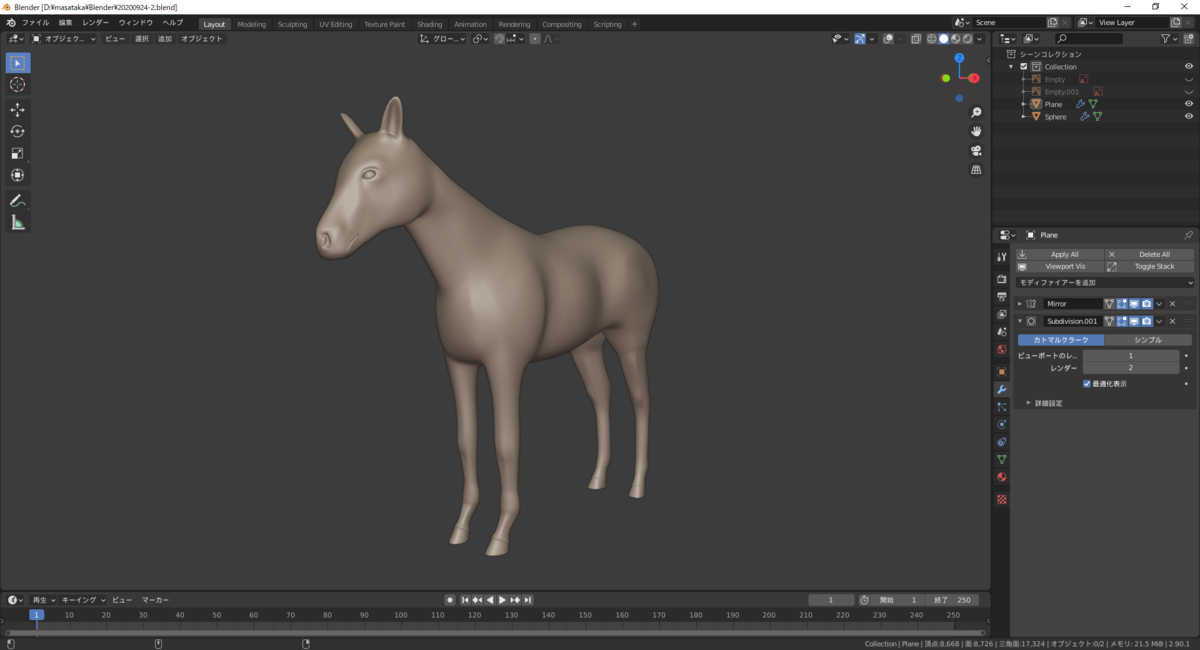Open the キーイング dropdown in timeline
Screen dimensions: 1200x650
point(83,600)
